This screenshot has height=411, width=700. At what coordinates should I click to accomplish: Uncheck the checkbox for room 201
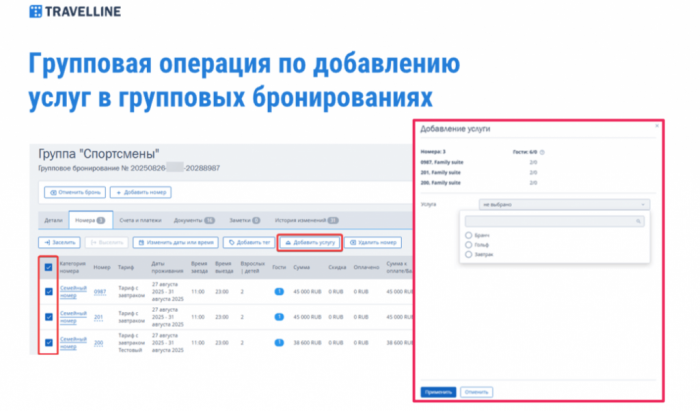49,317
